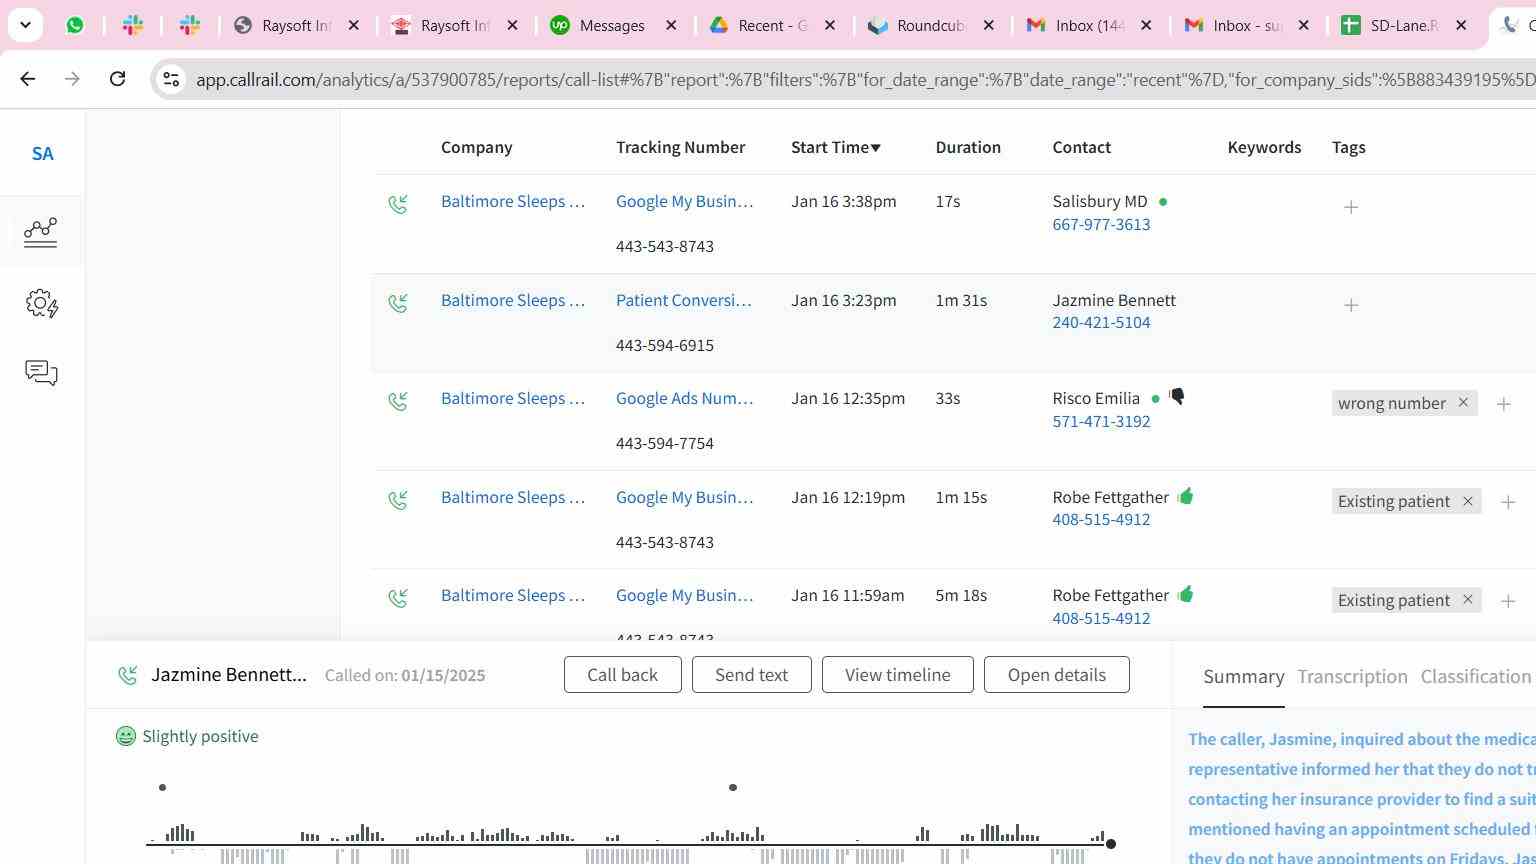Viewport: 1536px width, 864px height.
Task: View site information icon in address bar
Action: point(171,79)
